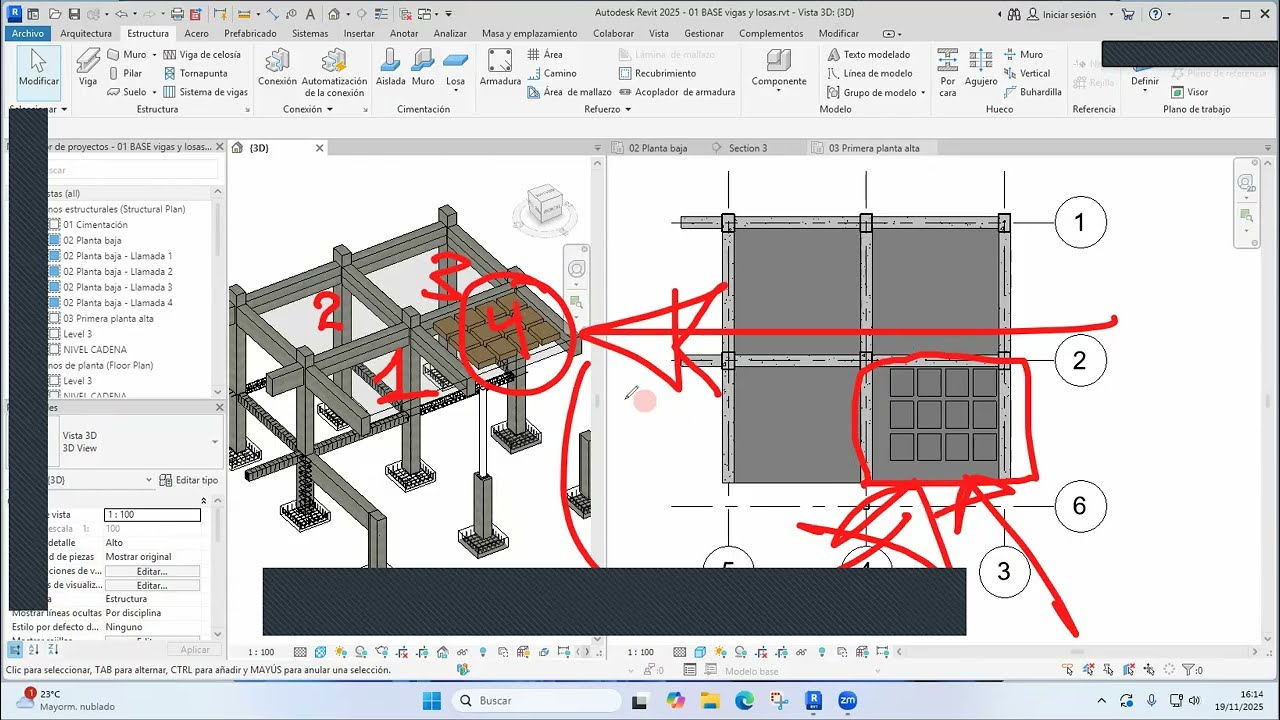Screen dimensions: 1280x720
Task: Open the Sistema de vigas tool
Action: [205, 92]
